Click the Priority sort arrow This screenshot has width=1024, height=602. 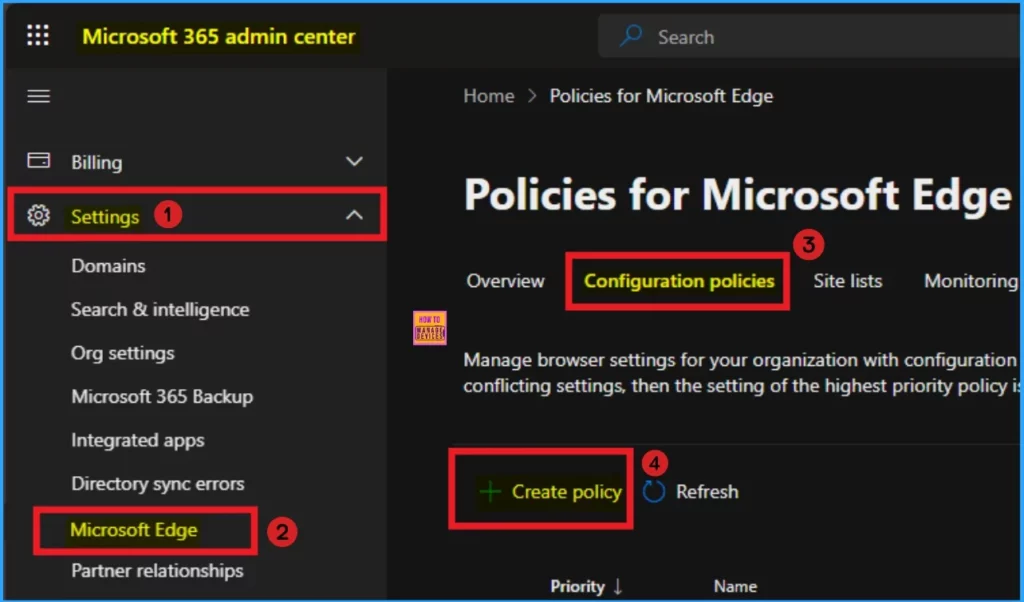click(617, 586)
